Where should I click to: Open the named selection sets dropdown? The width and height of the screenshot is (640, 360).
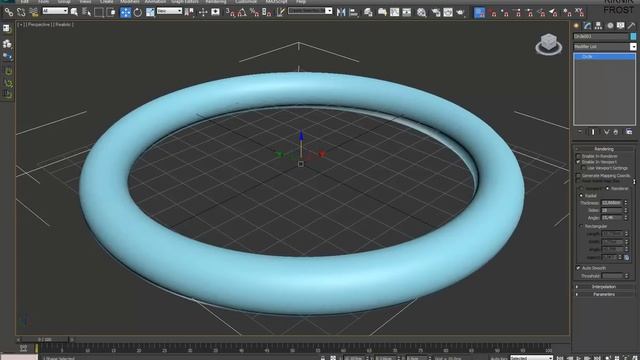click(310, 11)
